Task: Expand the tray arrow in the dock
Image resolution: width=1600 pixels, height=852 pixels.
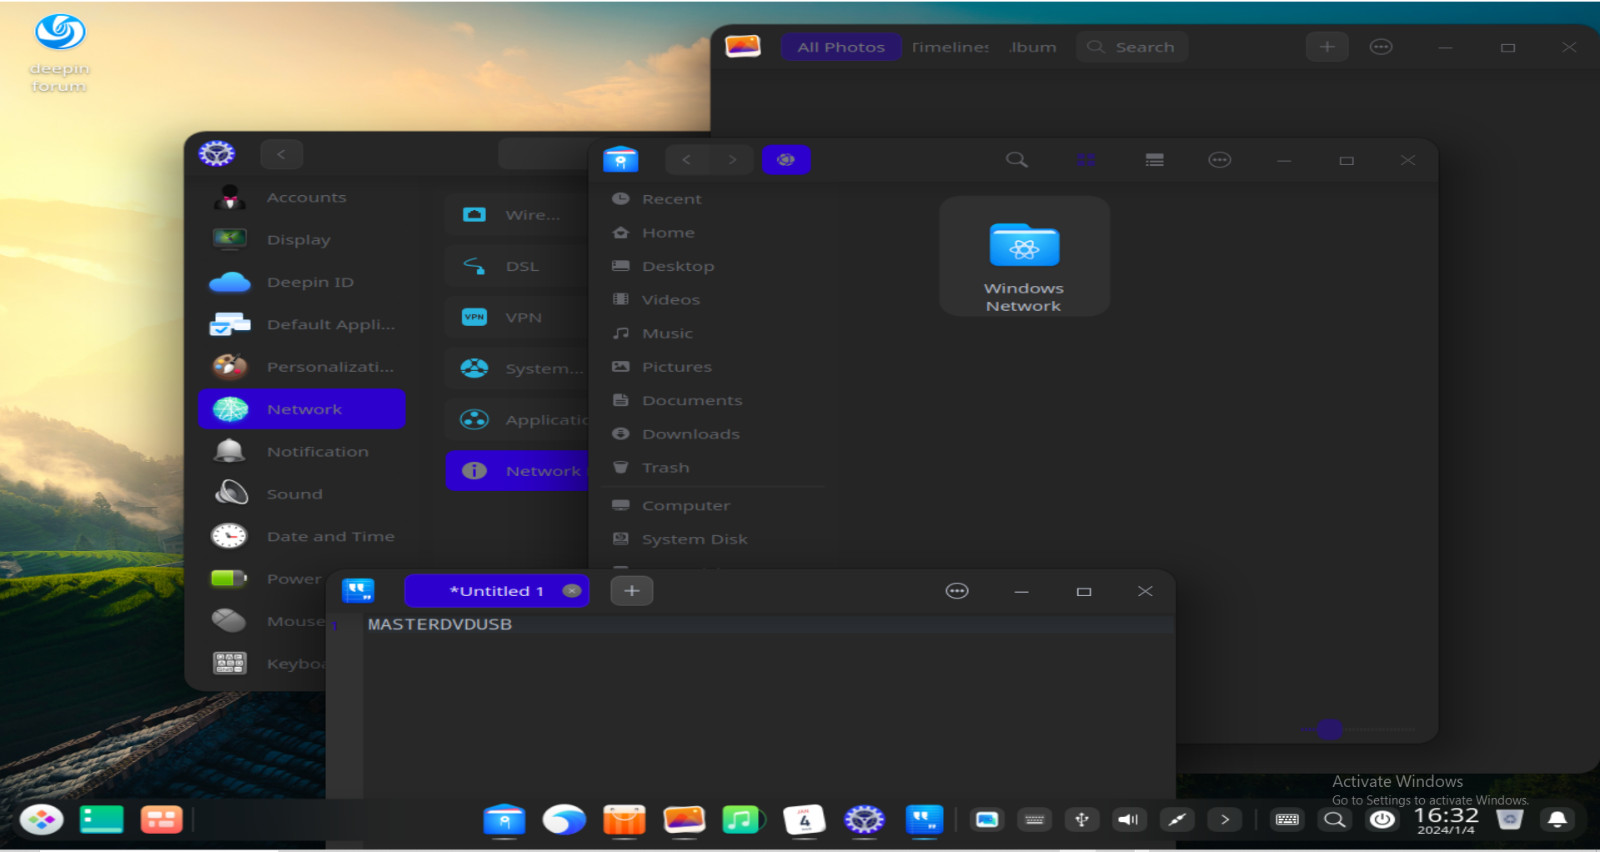Action: point(1225,820)
